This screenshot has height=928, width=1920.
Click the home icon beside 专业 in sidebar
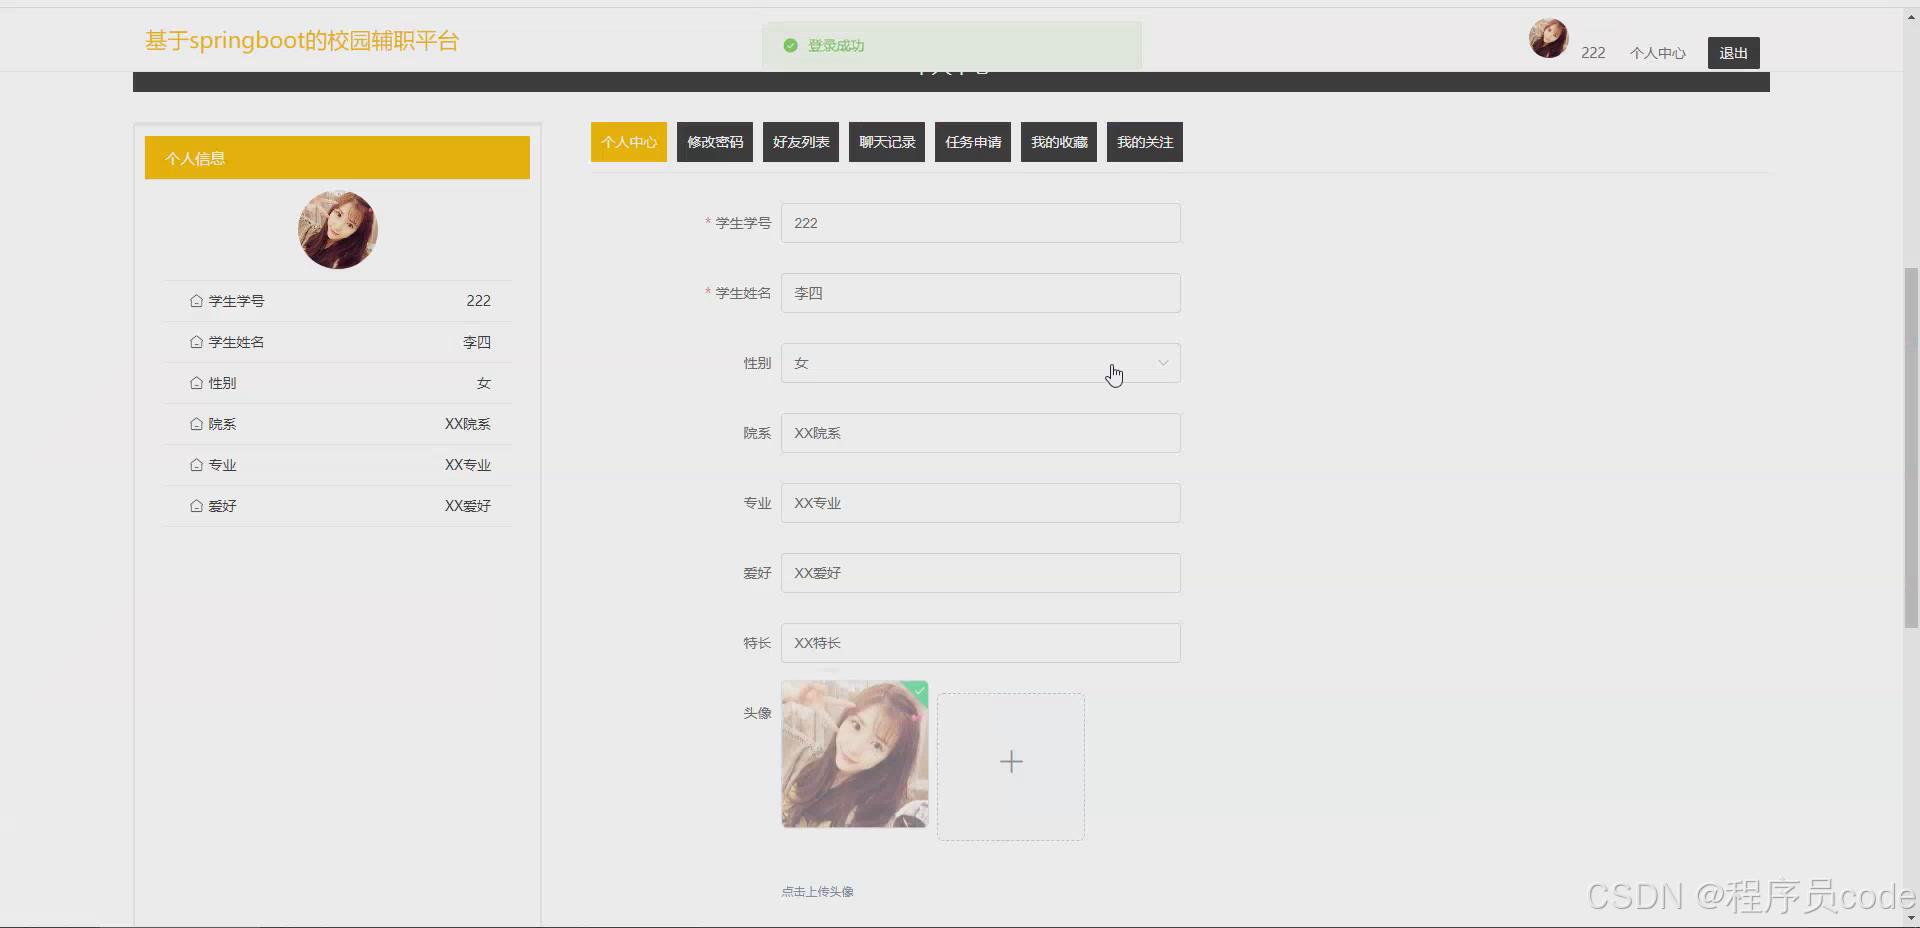pos(196,465)
